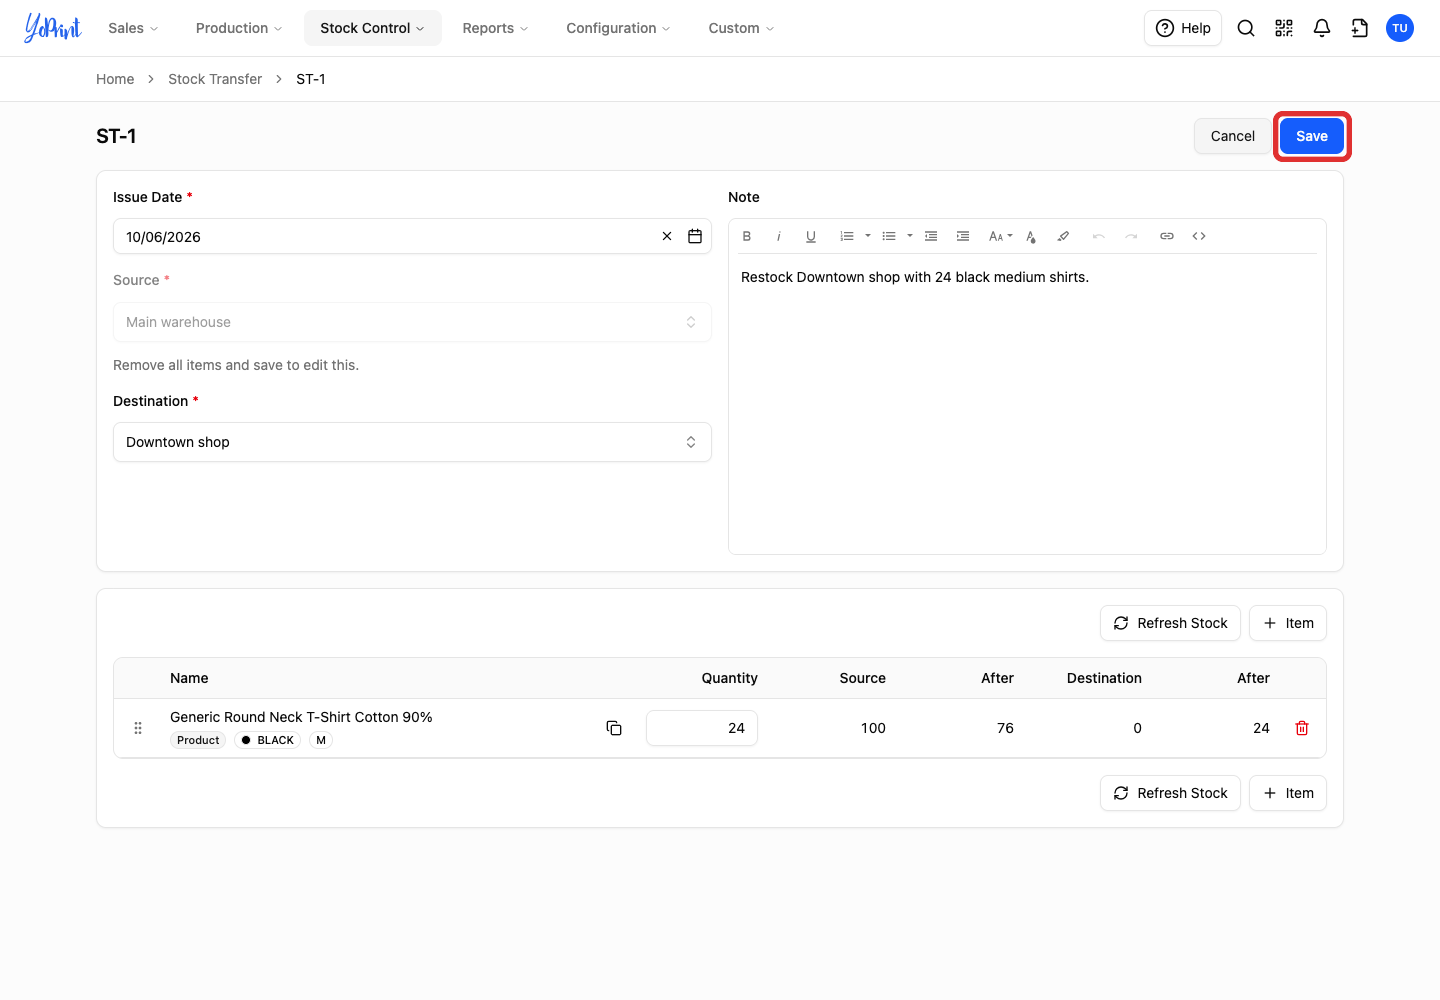The width and height of the screenshot is (1440, 1000).
Task: Open QR code scanner icon
Action: [x=1284, y=28]
